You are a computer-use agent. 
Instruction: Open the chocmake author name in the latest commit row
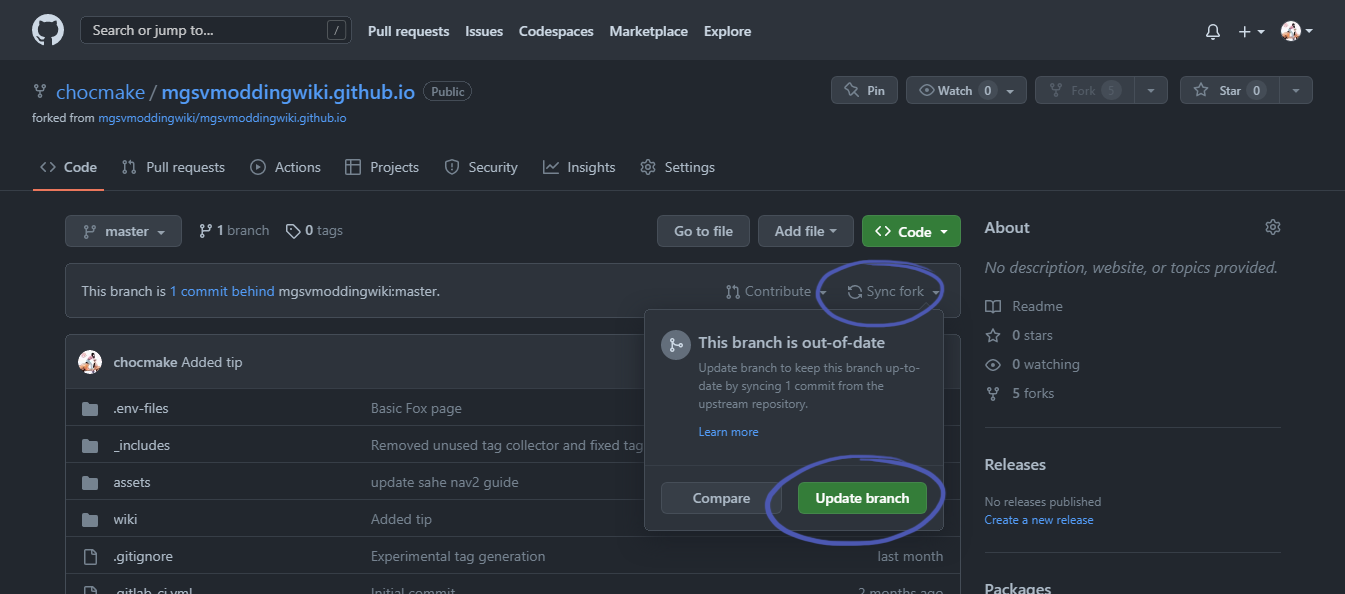[x=145, y=362]
